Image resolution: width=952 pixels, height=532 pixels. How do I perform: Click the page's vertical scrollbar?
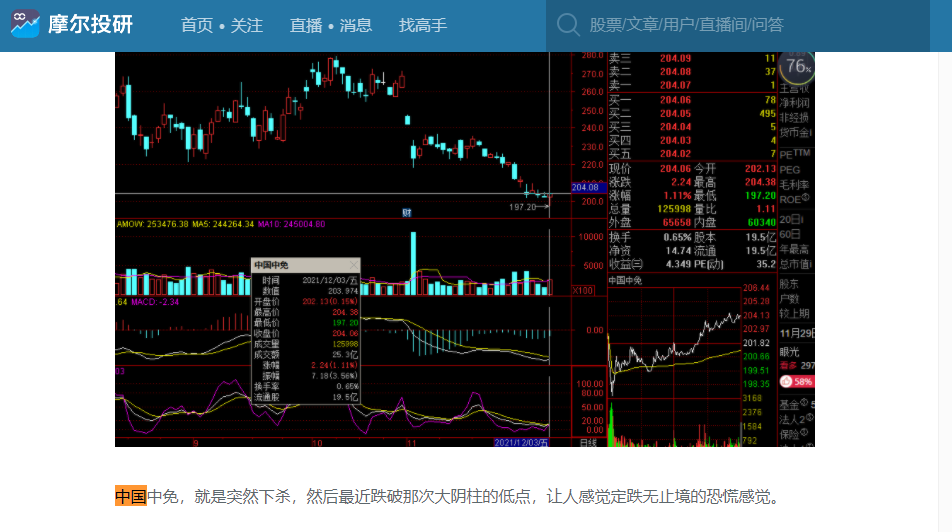(x=945, y=292)
